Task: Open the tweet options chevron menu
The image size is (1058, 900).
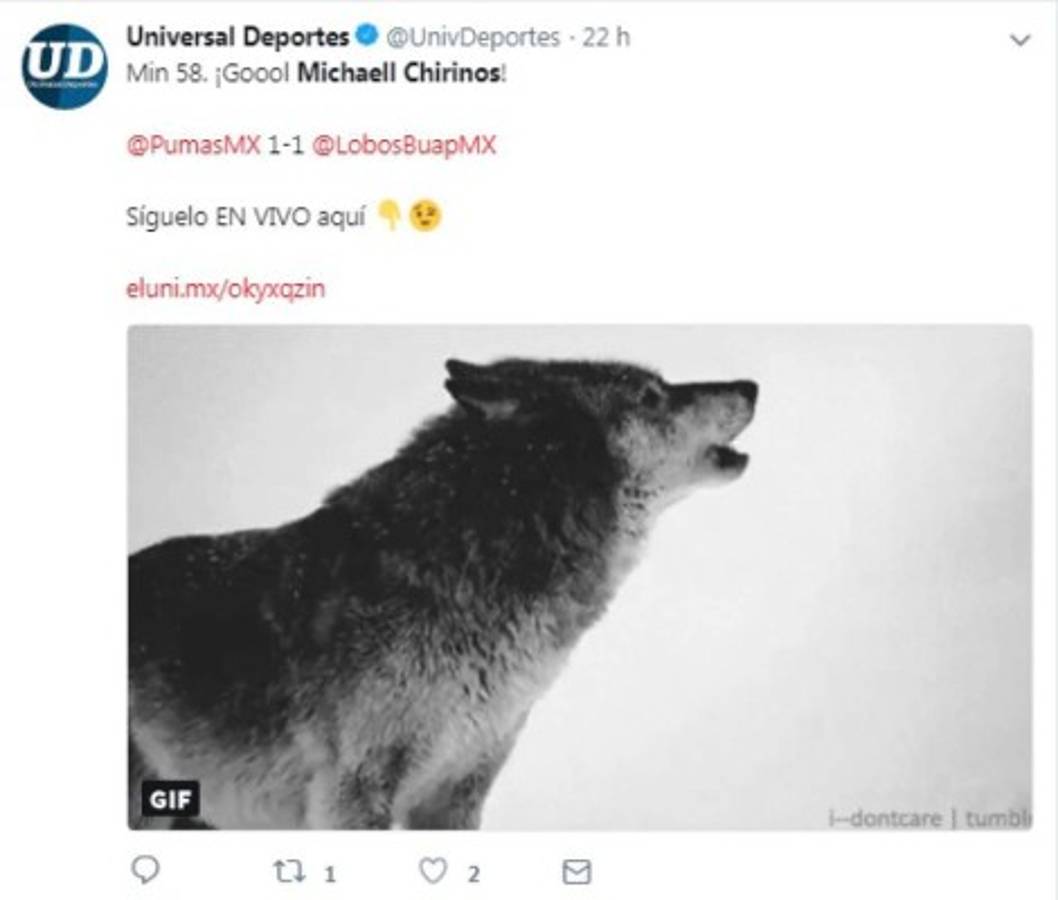Action: point(1020,40)
